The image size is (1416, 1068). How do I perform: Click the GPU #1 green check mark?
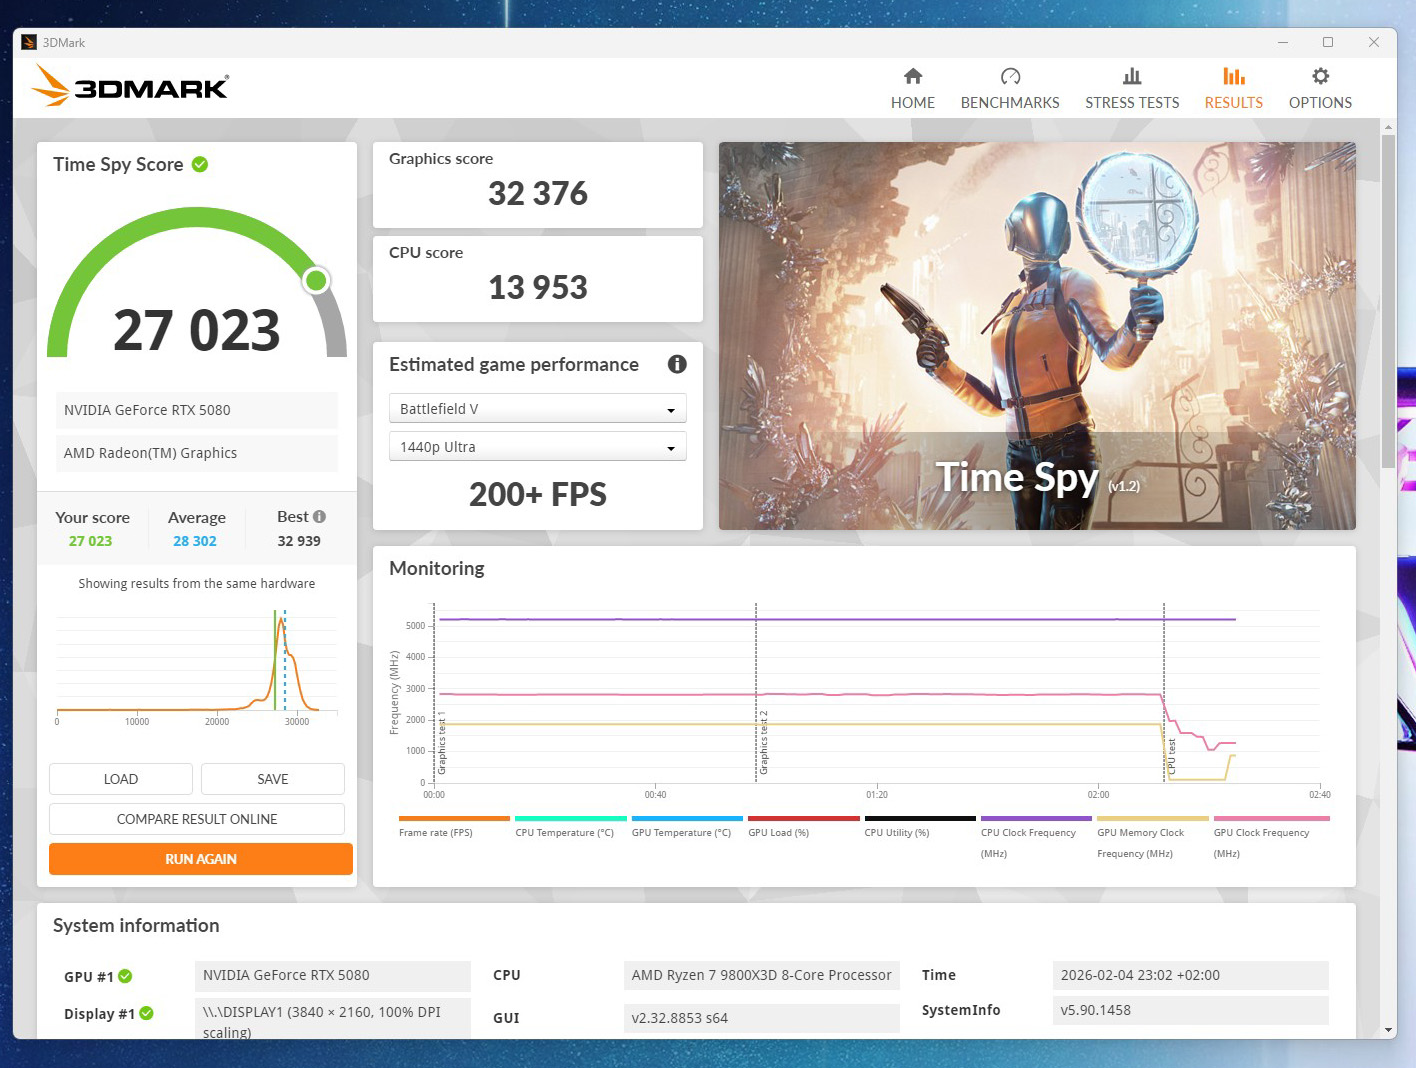pos(126,976)
